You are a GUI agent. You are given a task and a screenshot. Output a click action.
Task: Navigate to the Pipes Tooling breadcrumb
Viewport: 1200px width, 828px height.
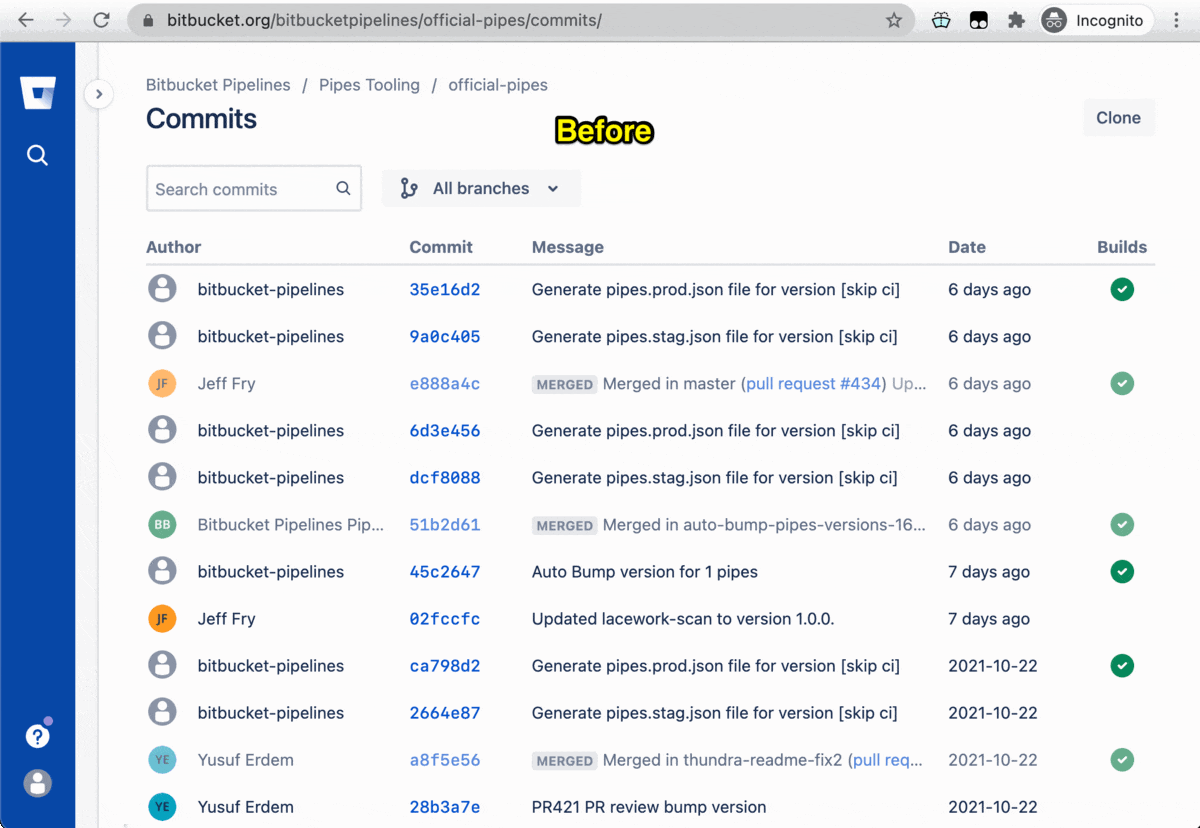point(369,85)
